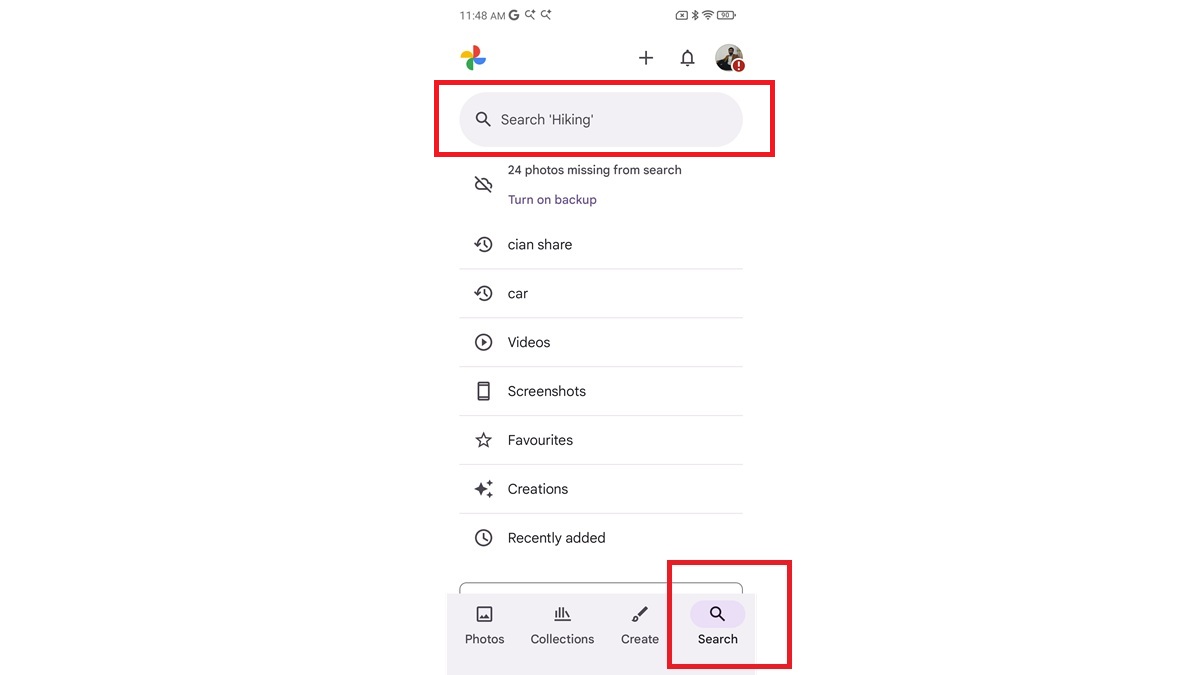The height and width of the screenshot is (675, 1200).
Task: Tap the Creations sparkle icon
Action: tap(483, 489)
